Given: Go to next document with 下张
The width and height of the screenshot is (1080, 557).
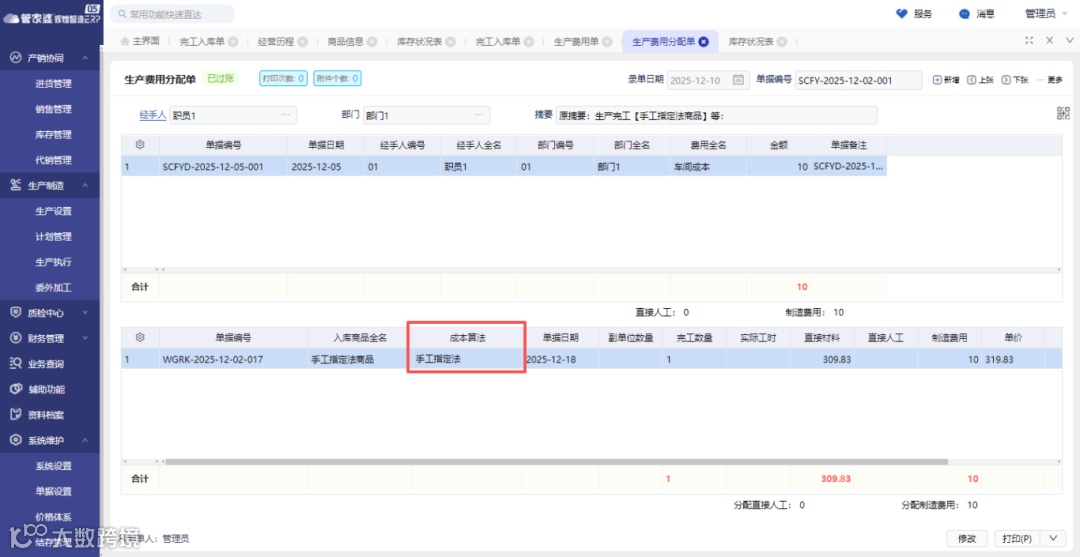Looking at the screenshot, I should pyautogui.click(x=1015, y=80).
